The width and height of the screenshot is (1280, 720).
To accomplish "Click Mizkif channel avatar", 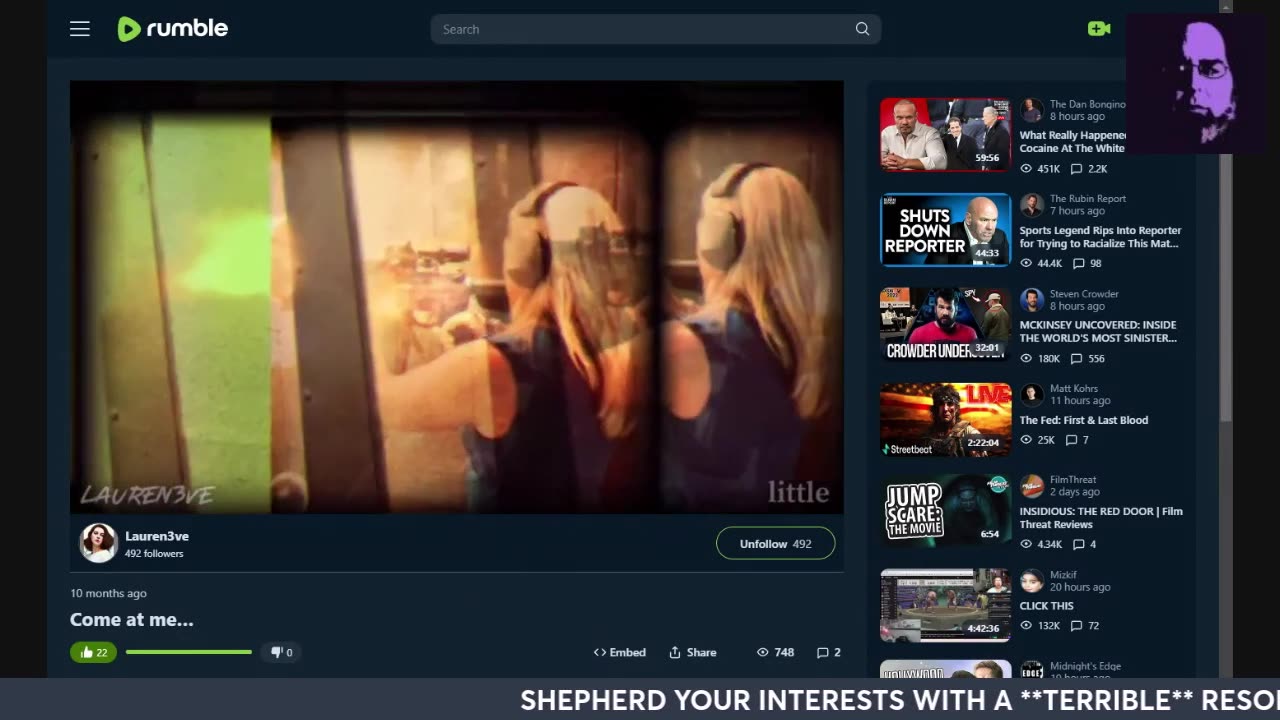I will (x=1032, y=581).
